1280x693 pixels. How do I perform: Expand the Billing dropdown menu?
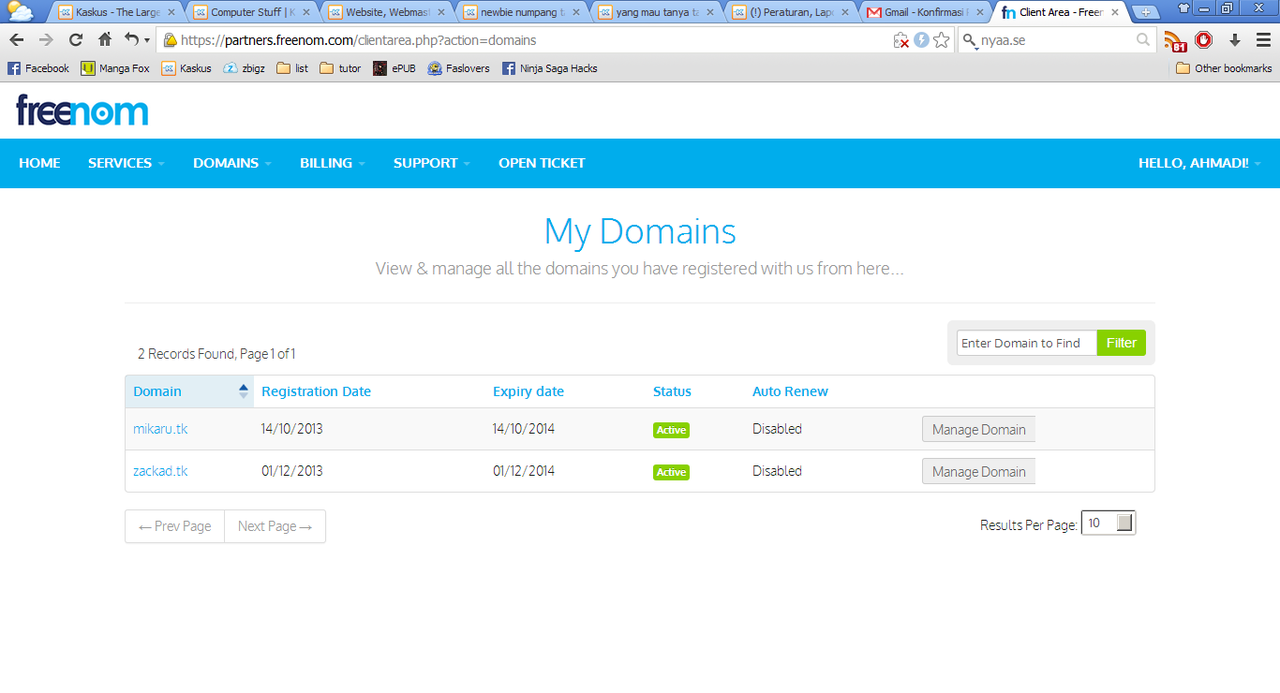tap(332, 163)
